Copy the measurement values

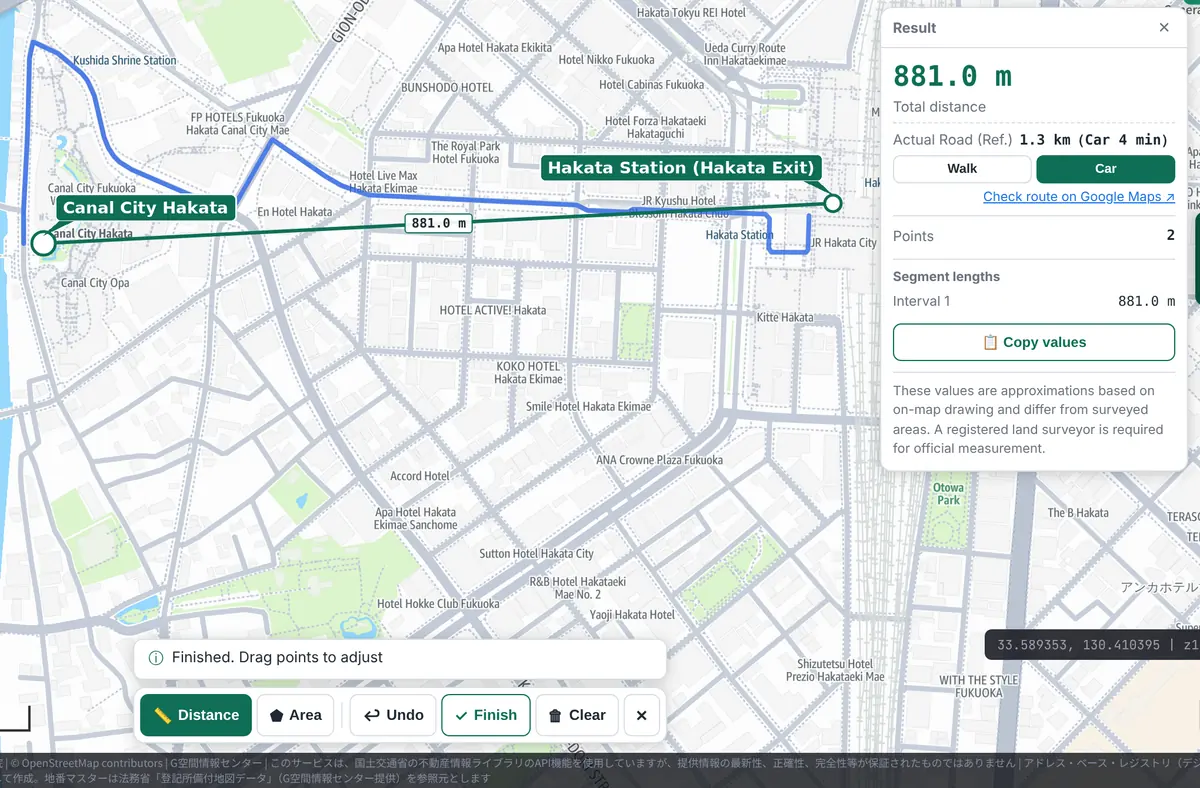(1034, 342)
